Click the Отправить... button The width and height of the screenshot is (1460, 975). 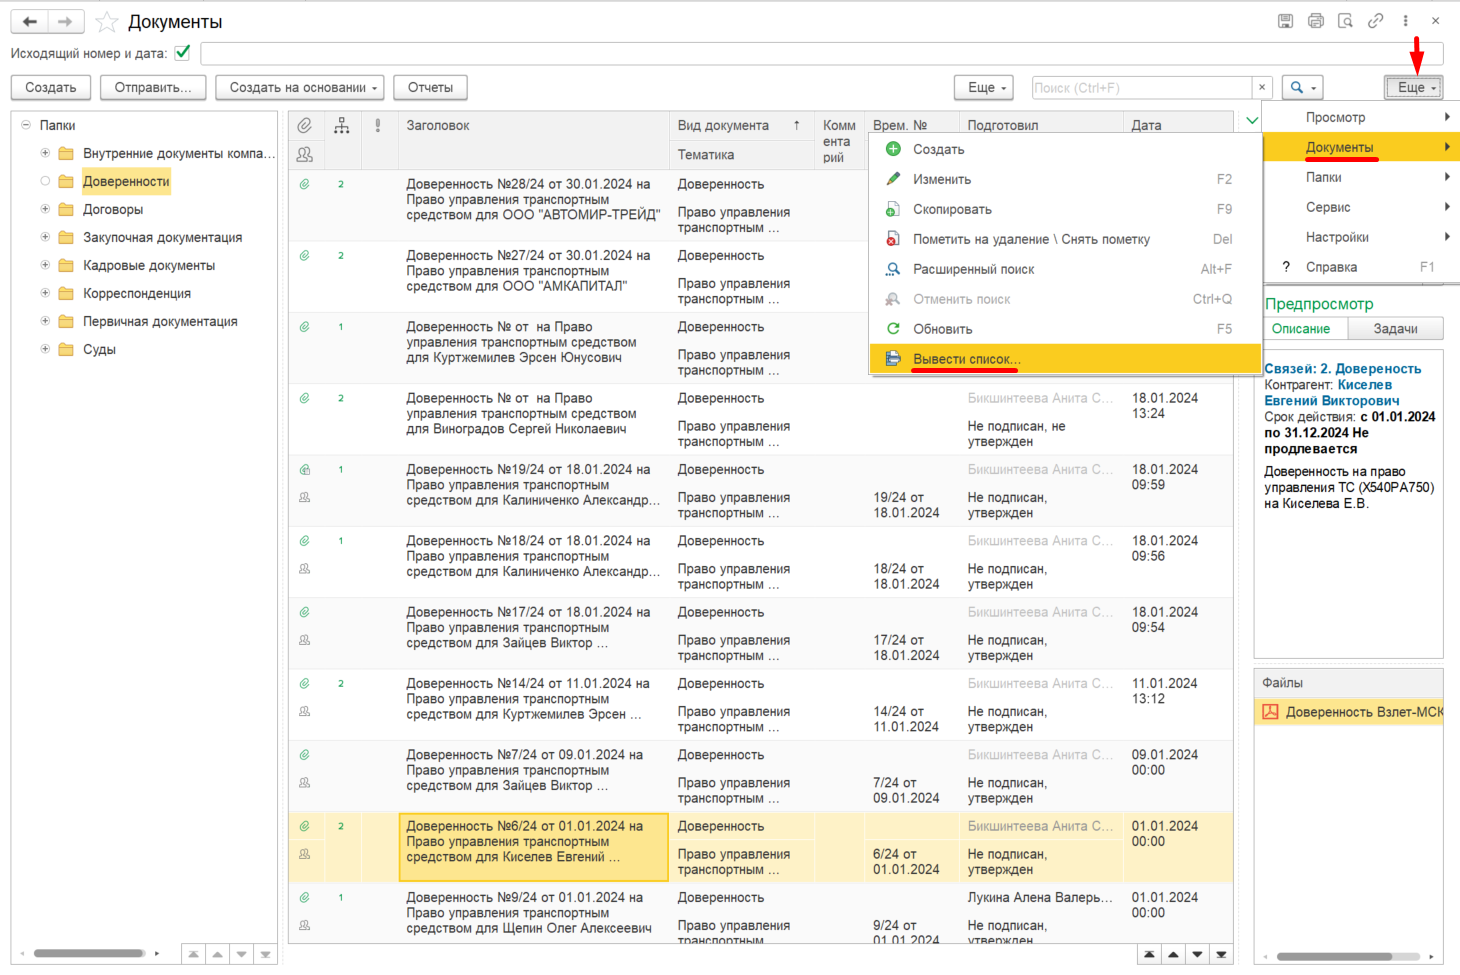pos(153,88)
